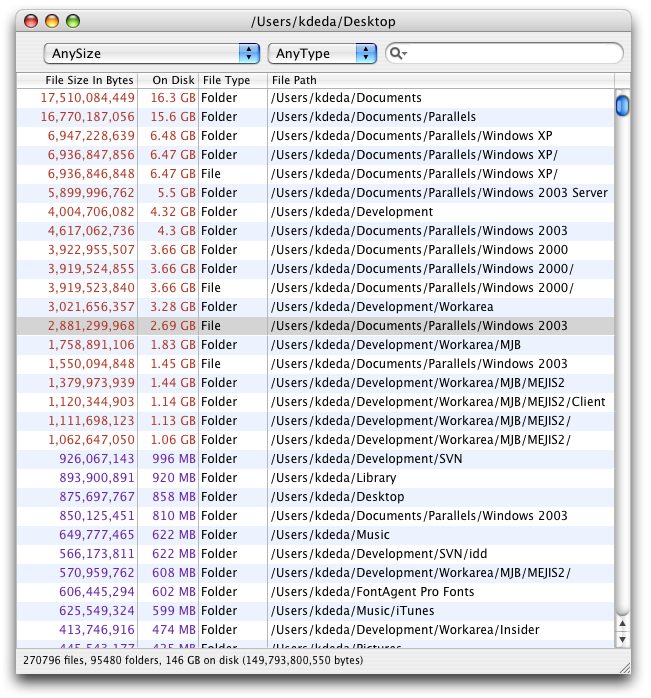Image resolution: width=651 pixels, height=698 pixels.
Task: Select the /Users/kdeda/Development/SVN/idd row
Action: point(315,554)
